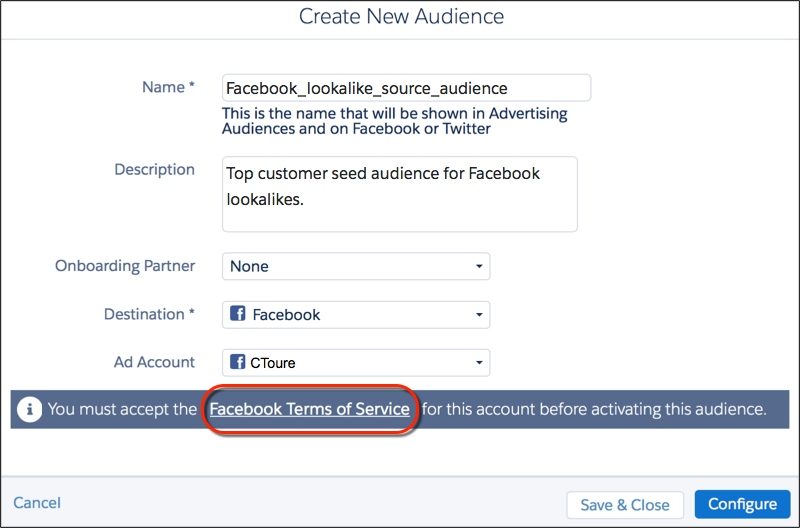Screen dimensions: 800x528
Task: Click the info icon in the notice banner
Action: point(30,409)
